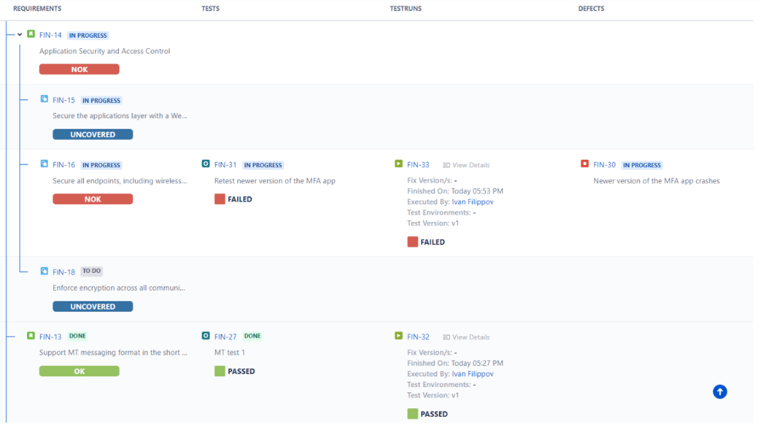Click the FIN-27 test type icon
This screenshot has height=430, width=772.
click(206, 336)
